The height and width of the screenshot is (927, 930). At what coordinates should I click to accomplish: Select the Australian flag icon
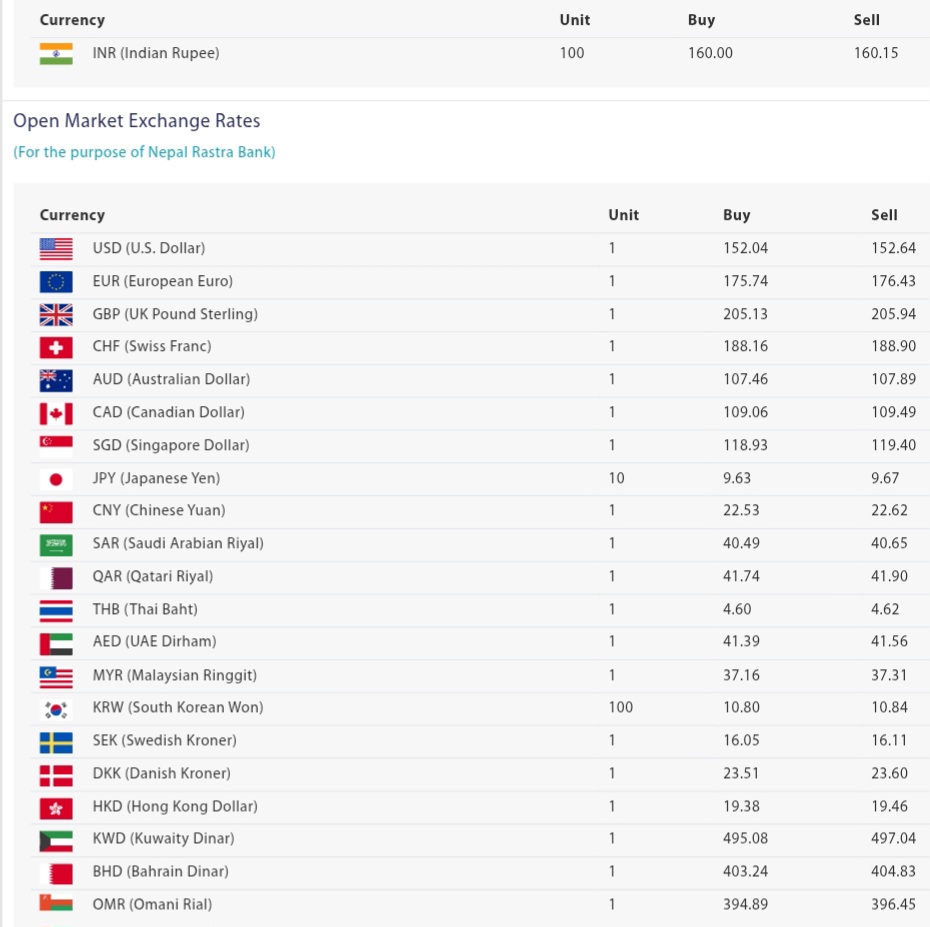[56, 380]
